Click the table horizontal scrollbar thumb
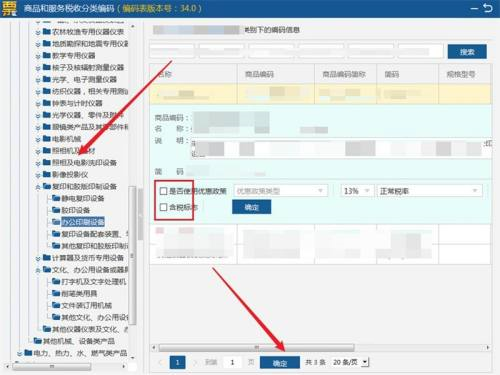500x375 pixels. tap(256, 348)
